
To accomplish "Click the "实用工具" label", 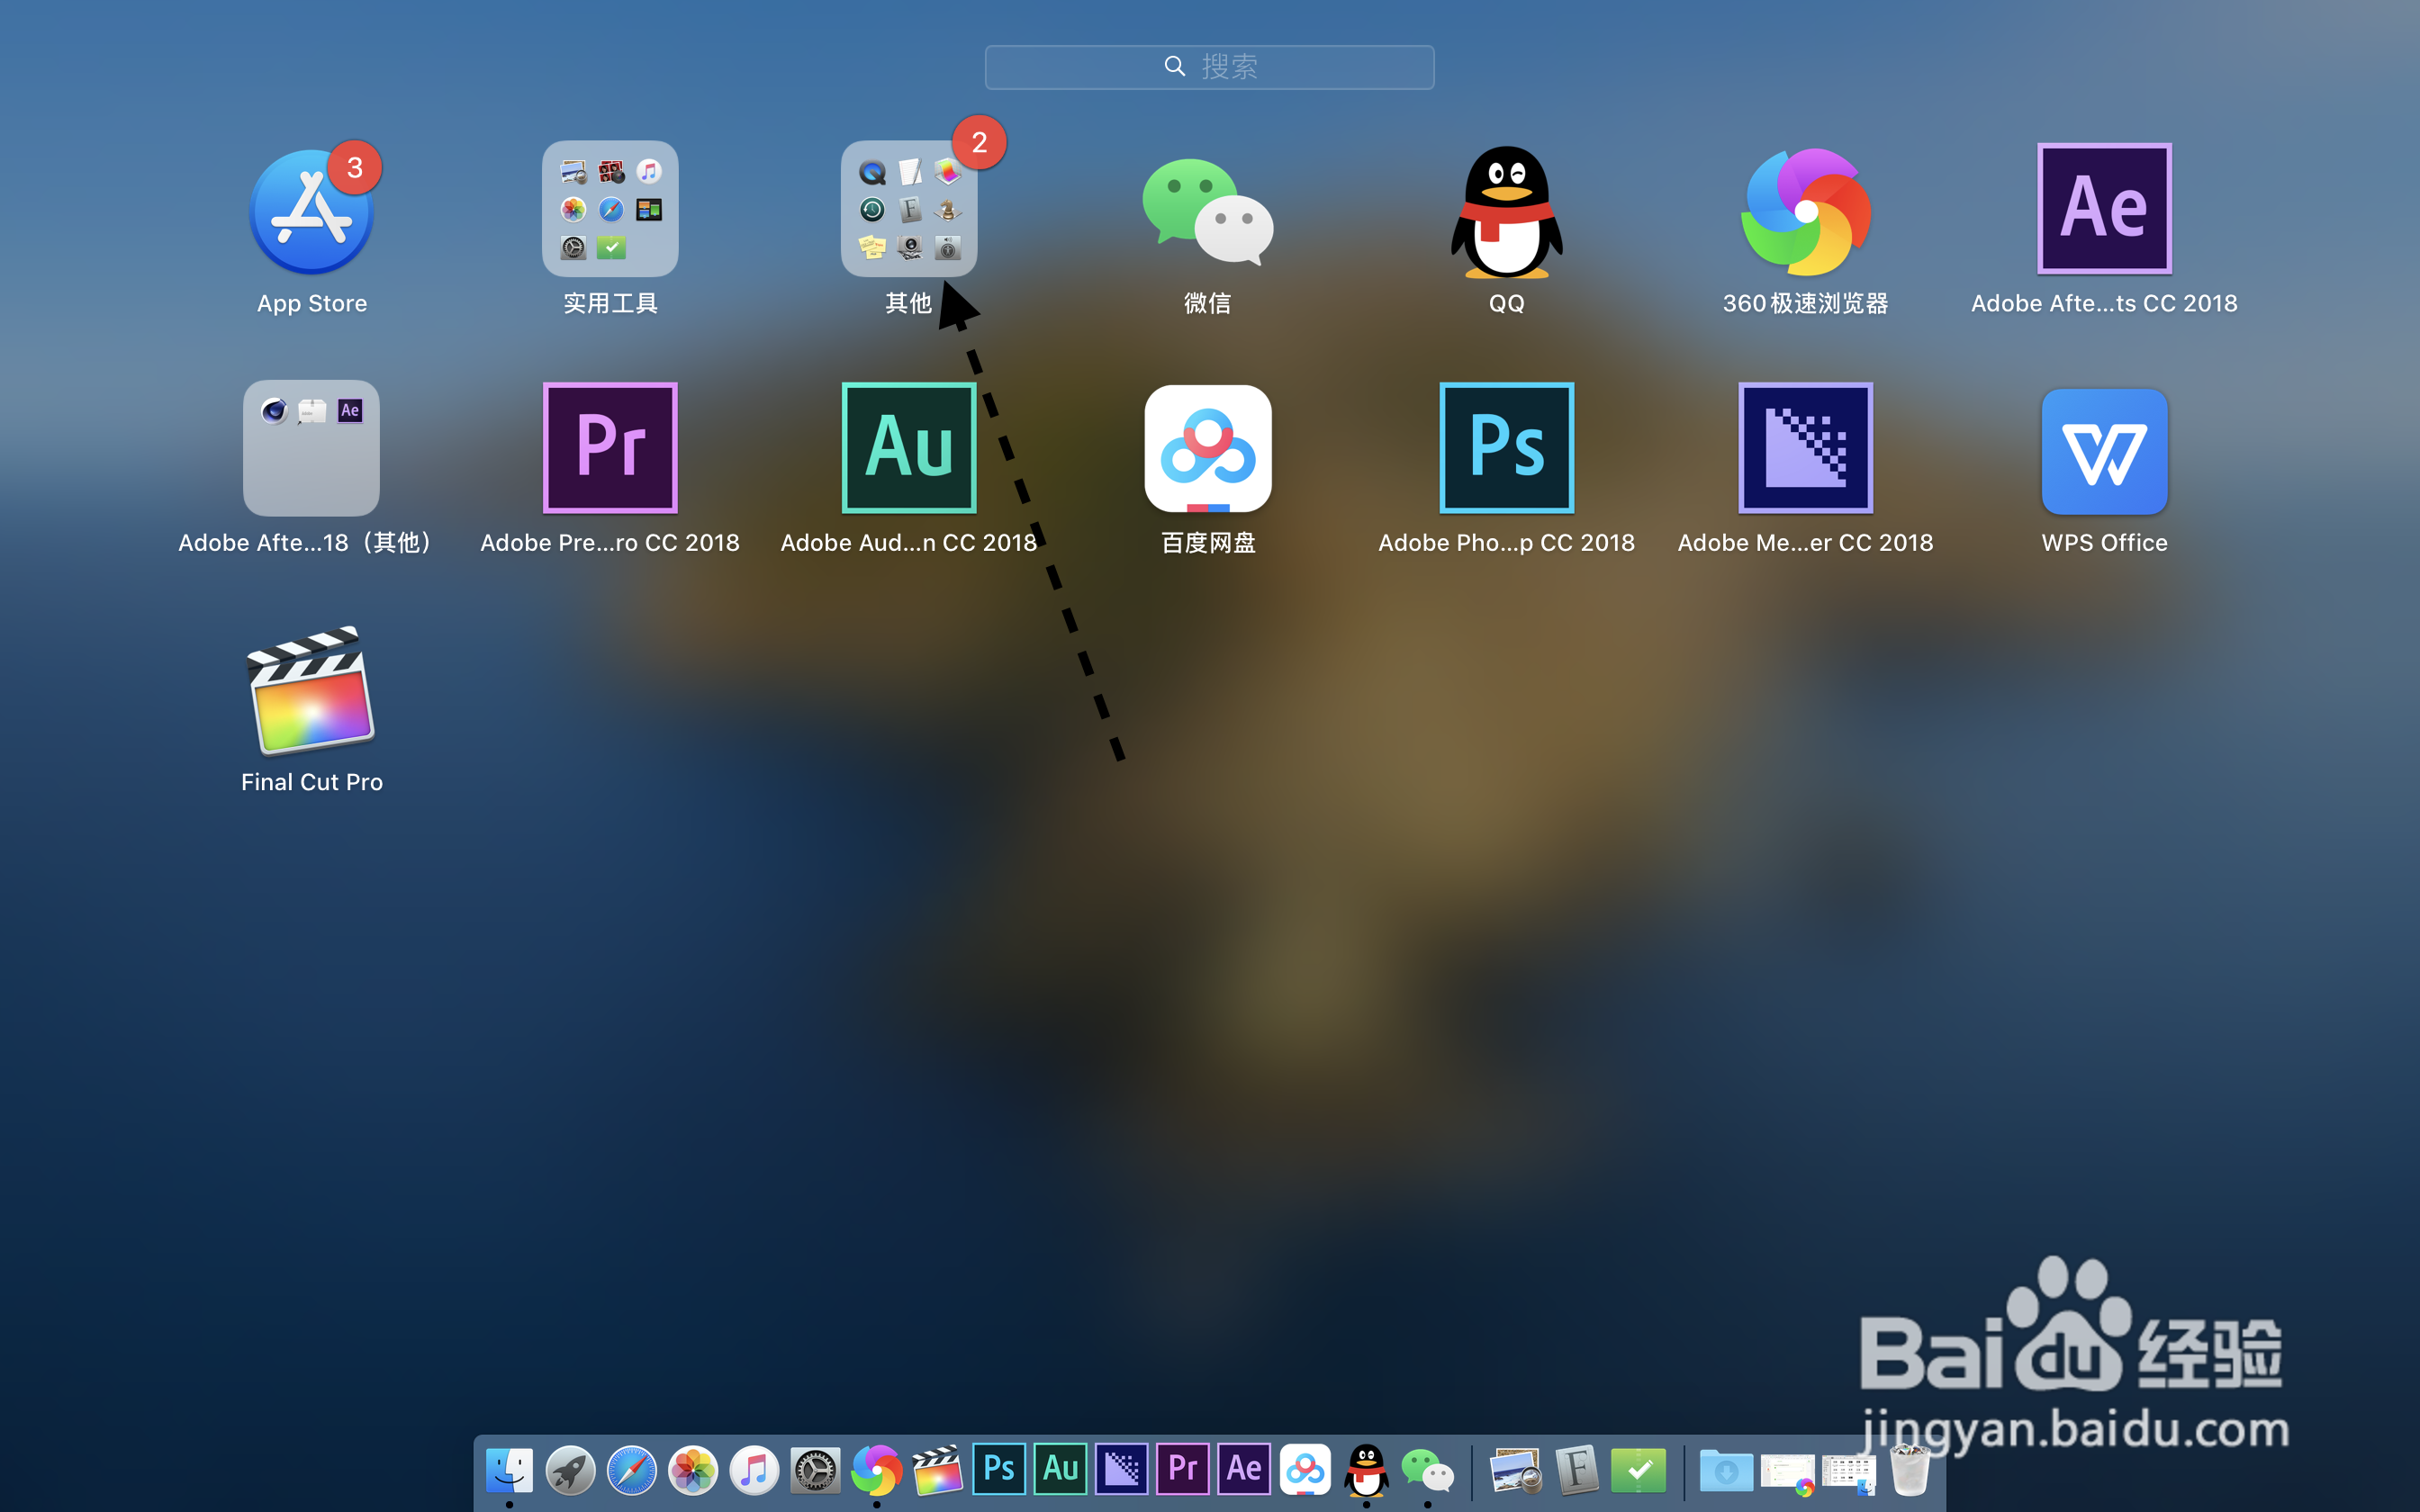I will pos(610,303).
